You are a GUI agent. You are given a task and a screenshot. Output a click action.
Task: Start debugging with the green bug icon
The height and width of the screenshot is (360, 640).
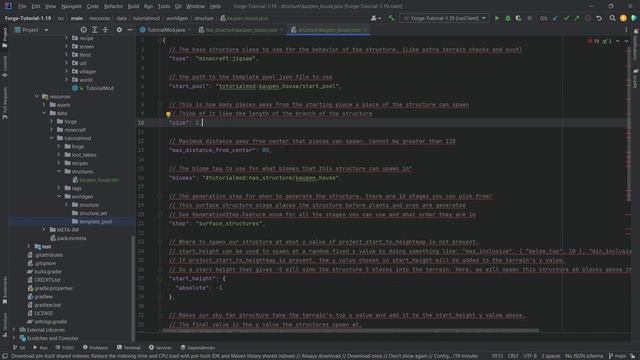(x=508, y=18)
